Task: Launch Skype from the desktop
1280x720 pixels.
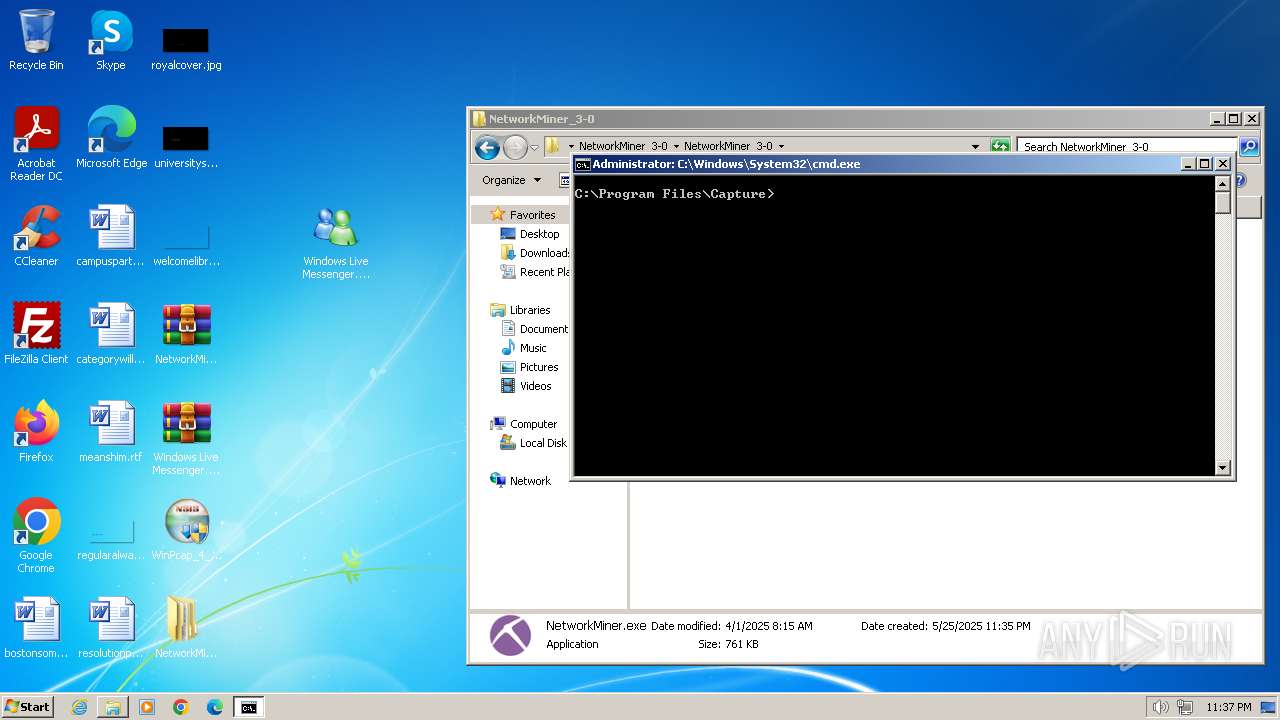Action: (x=110, y=41)
